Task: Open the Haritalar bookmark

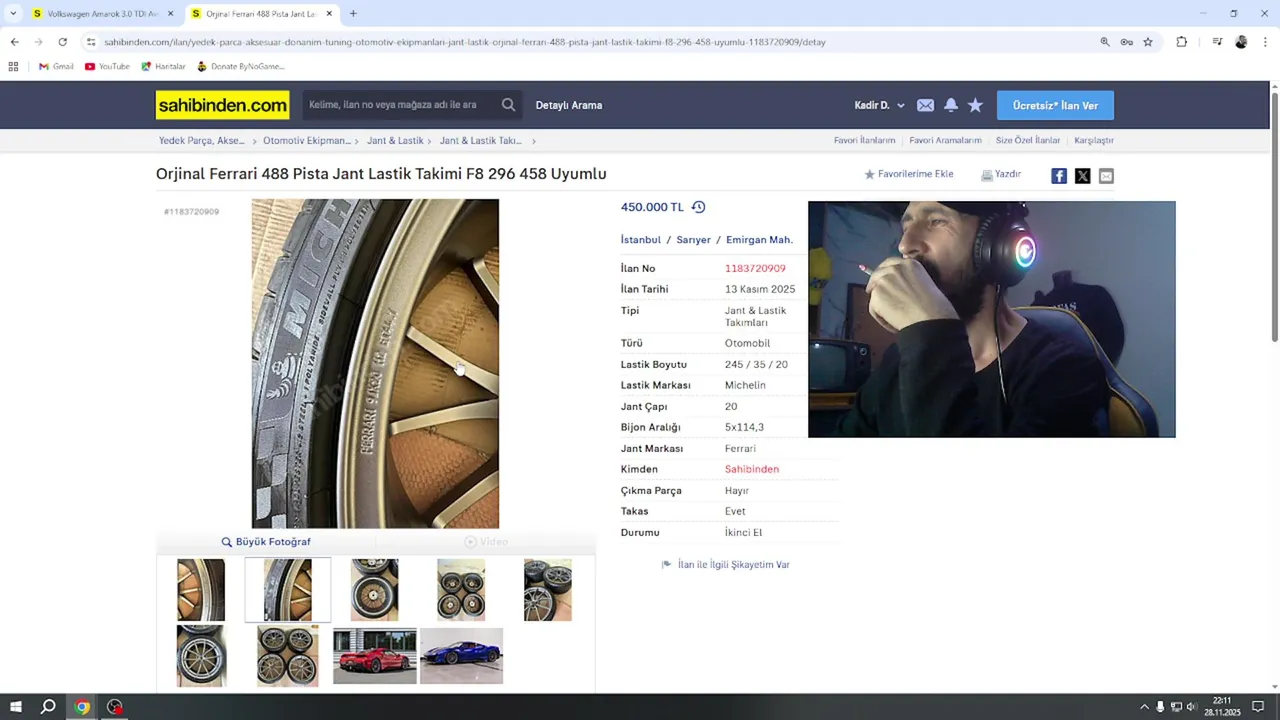Action: click(x=163, y=66)
